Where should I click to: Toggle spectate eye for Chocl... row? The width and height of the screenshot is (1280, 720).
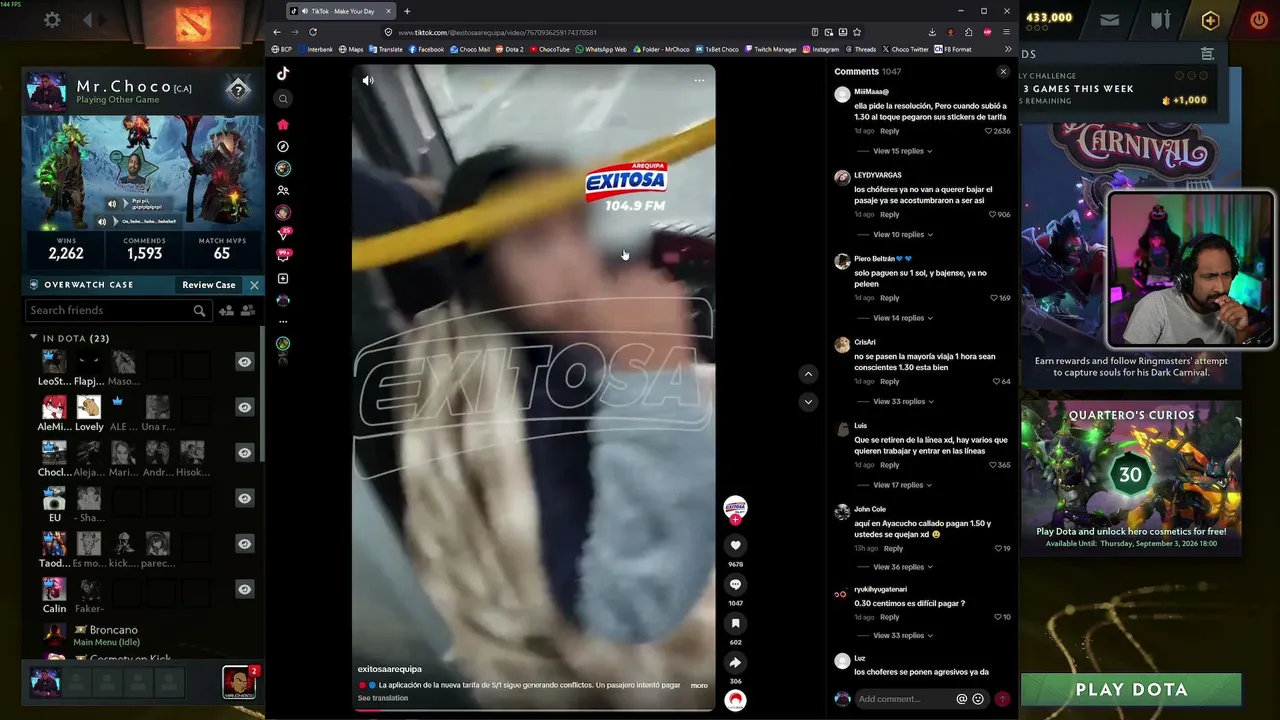coord(244,453)
